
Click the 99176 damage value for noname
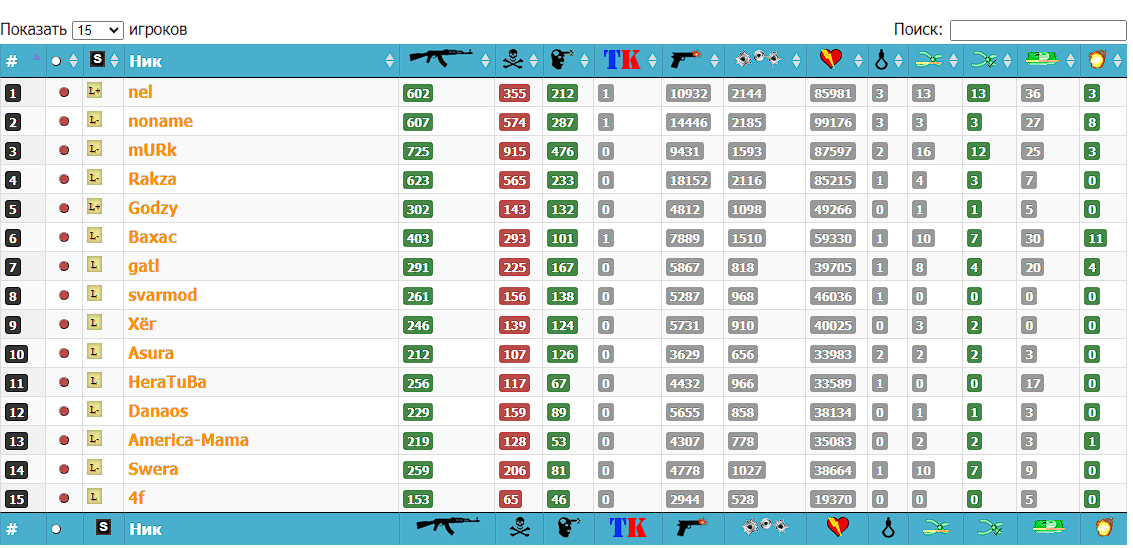832,122
